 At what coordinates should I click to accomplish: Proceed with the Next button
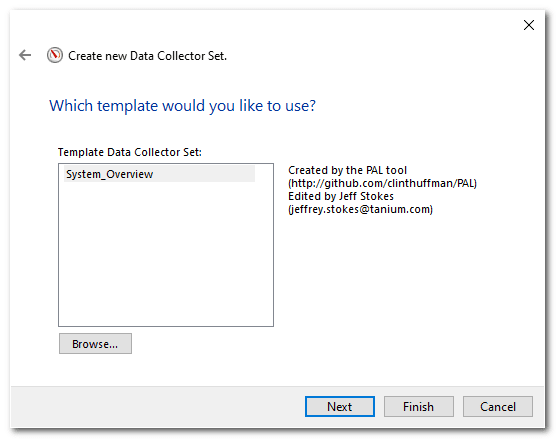pyautogui.click(x=340, y=406)
